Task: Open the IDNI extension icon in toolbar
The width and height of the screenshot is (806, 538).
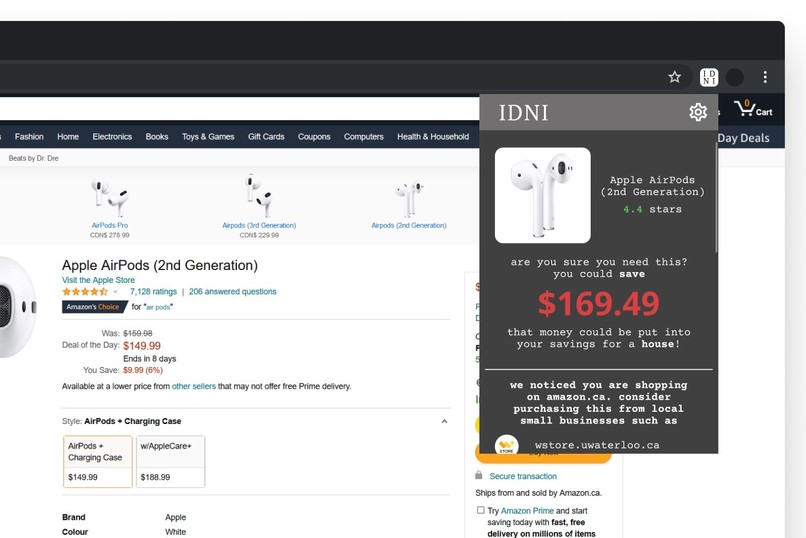Action: (709, 77)
